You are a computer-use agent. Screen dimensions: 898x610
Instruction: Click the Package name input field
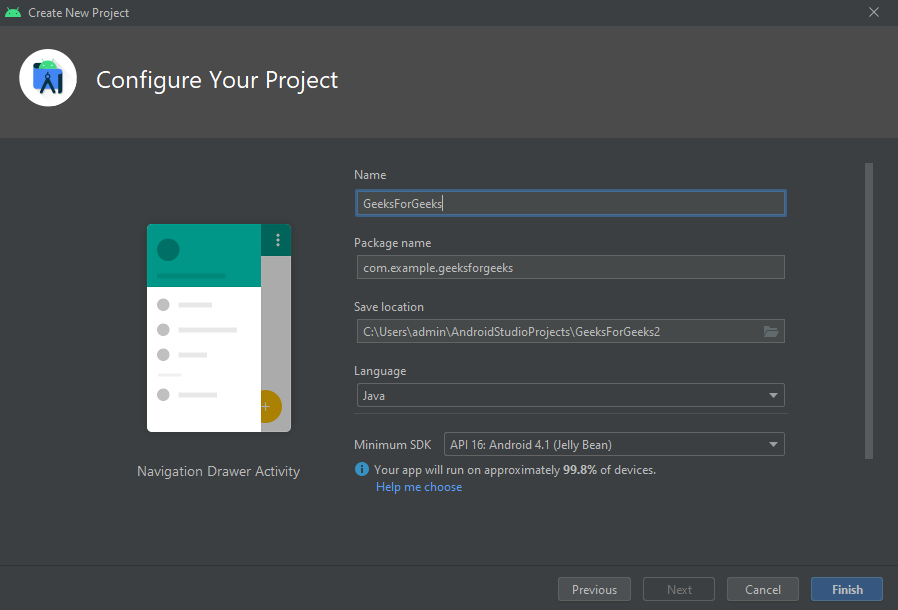(570, 267)
